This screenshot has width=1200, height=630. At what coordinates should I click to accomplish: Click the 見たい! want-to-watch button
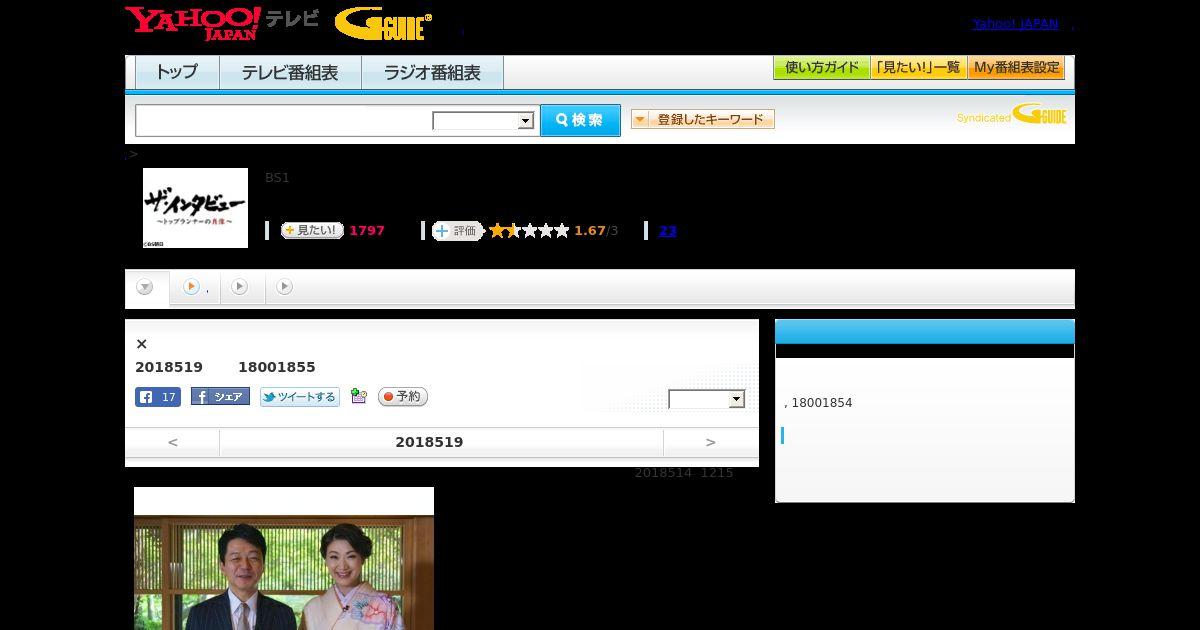(x=312, y=230)
